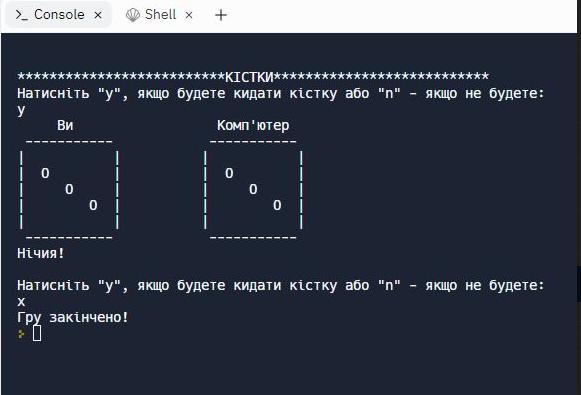Click the "Гру закінчено!" message
The width and height of the screenshot is (581, 395).
(x=73, y=318)
